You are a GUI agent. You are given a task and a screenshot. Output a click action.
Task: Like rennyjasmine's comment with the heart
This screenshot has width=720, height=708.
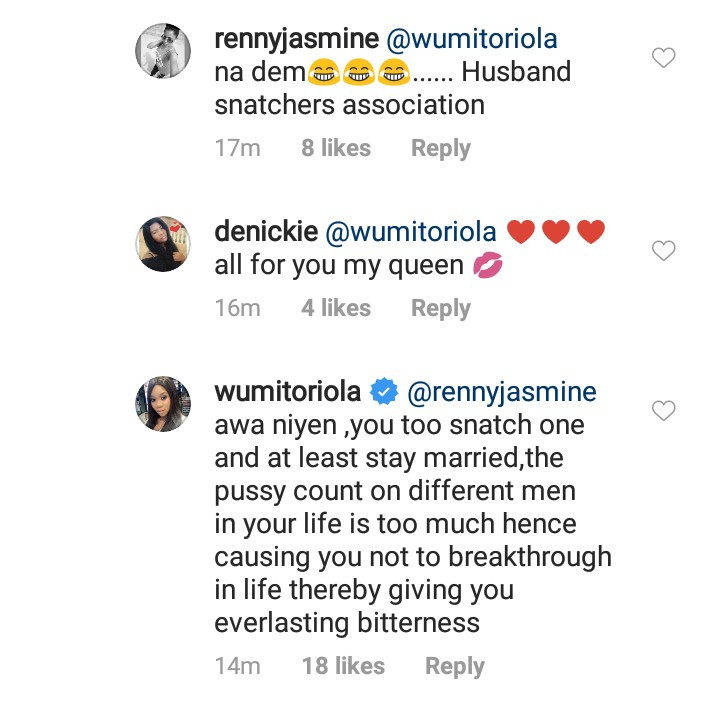(663, 58)
